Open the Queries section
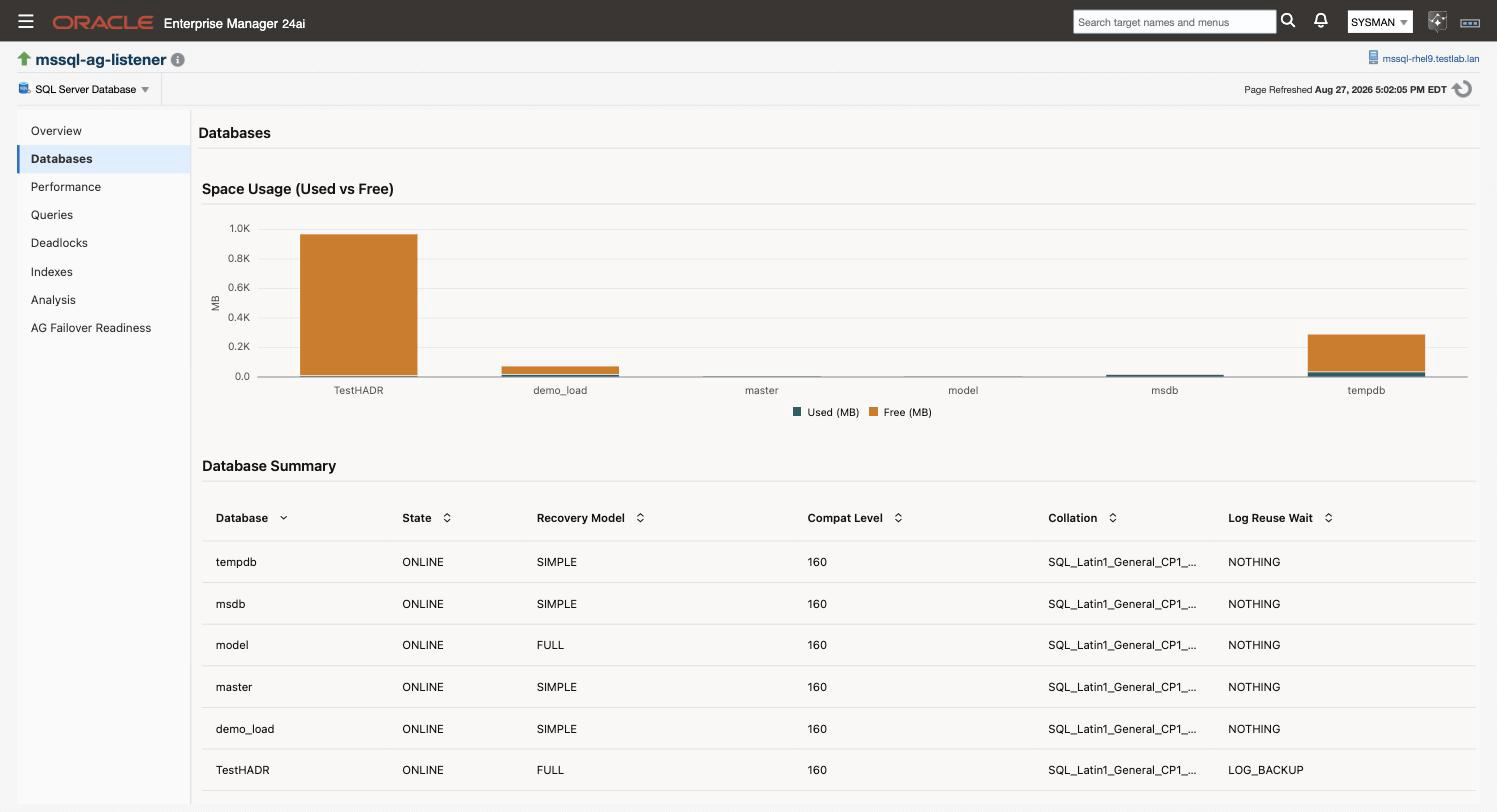 pos(103,215)
